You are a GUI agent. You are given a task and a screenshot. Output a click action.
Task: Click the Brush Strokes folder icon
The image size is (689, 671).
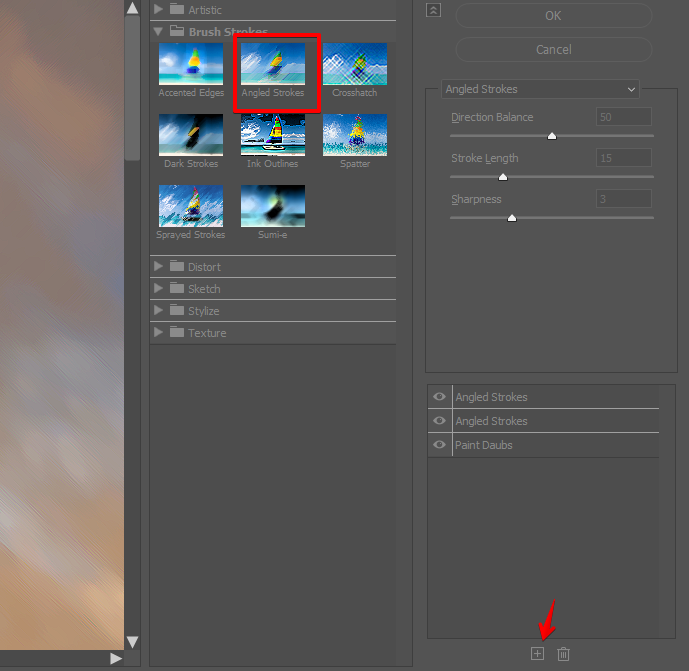click(177, 31)
